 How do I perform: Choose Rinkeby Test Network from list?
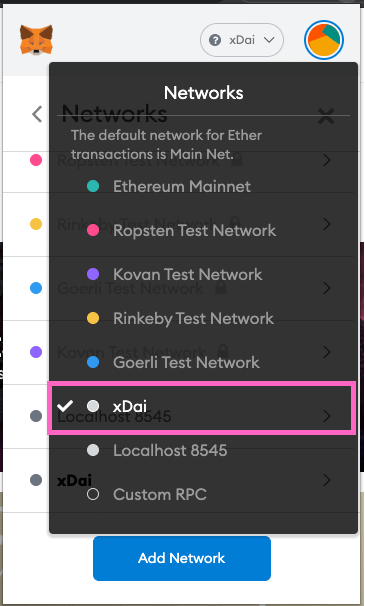(193, 318)
